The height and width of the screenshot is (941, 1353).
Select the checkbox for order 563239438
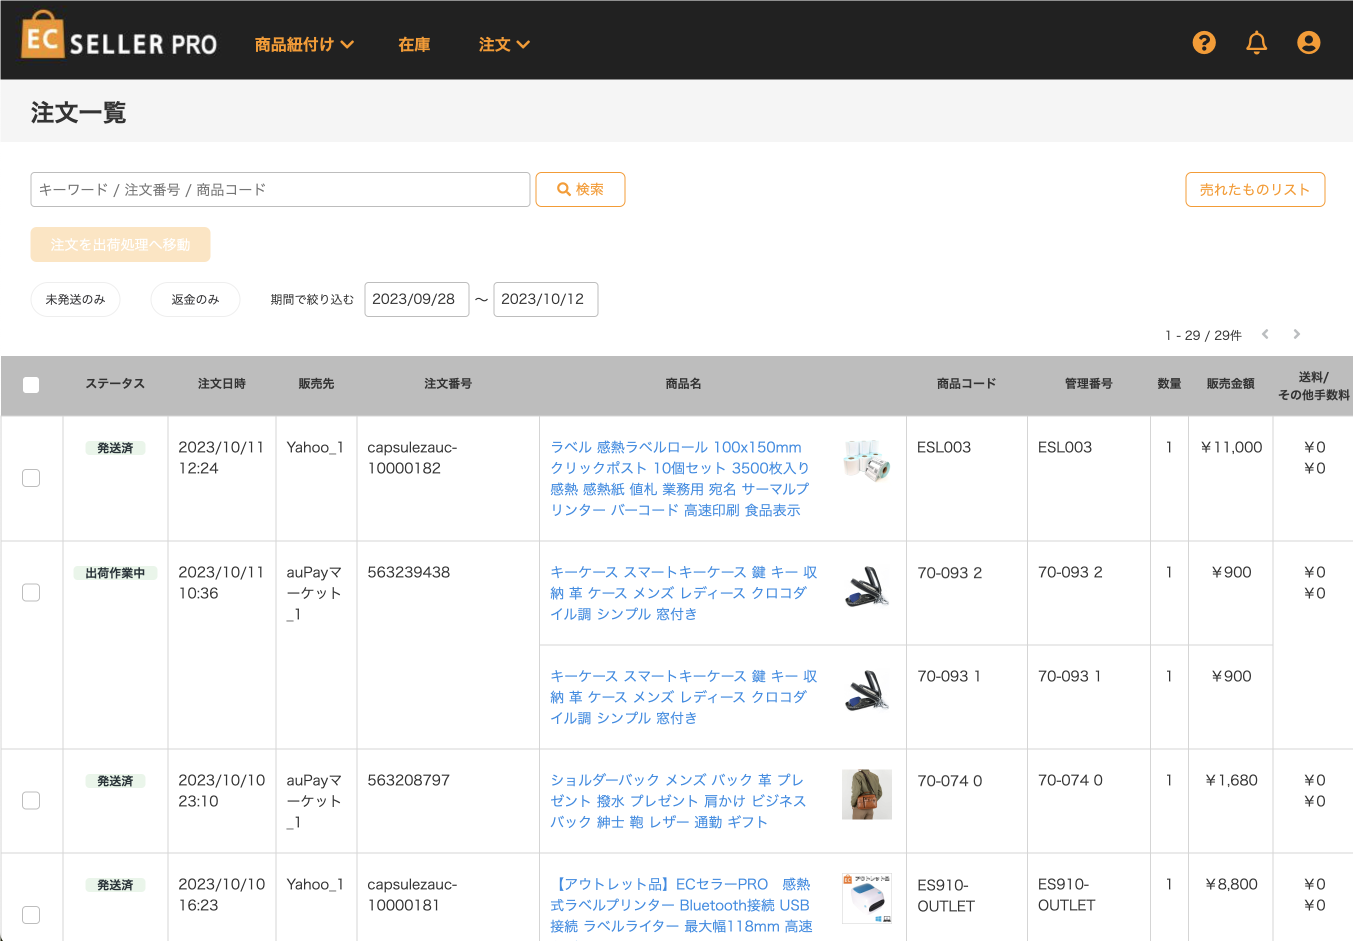click(x=31, y=593)
